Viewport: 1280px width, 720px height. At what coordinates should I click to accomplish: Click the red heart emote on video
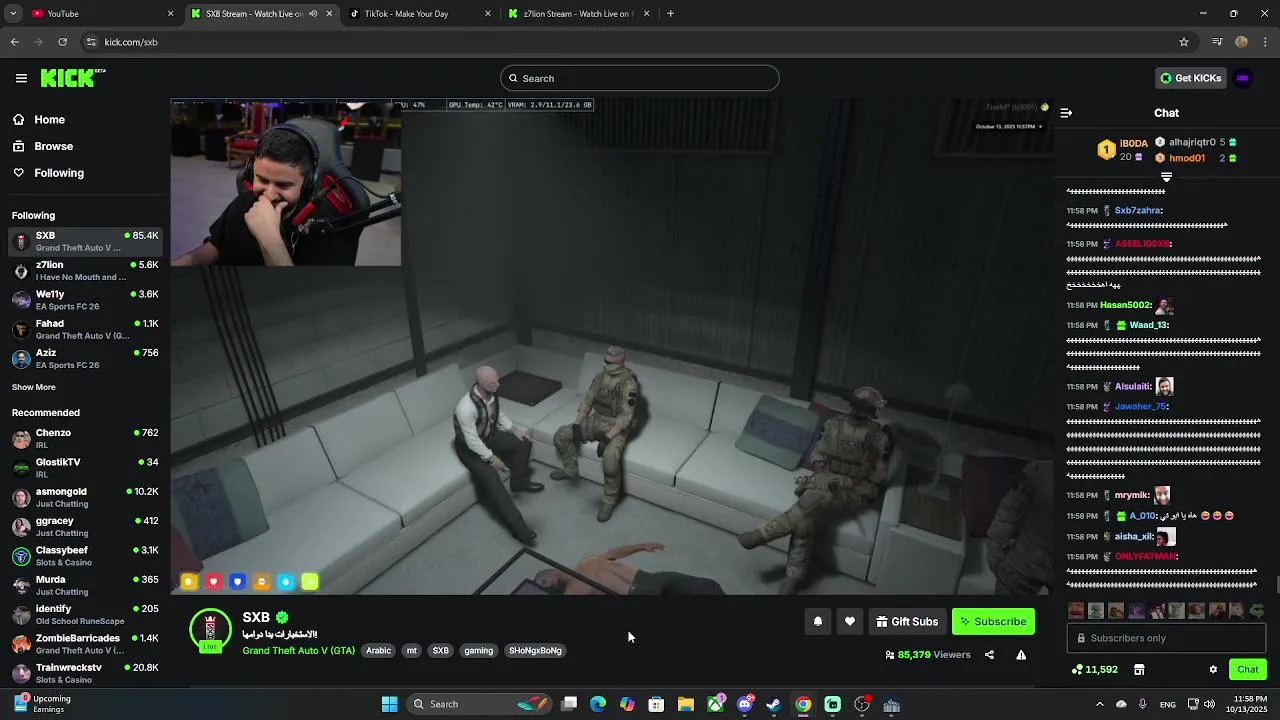(x=213, y=581)
